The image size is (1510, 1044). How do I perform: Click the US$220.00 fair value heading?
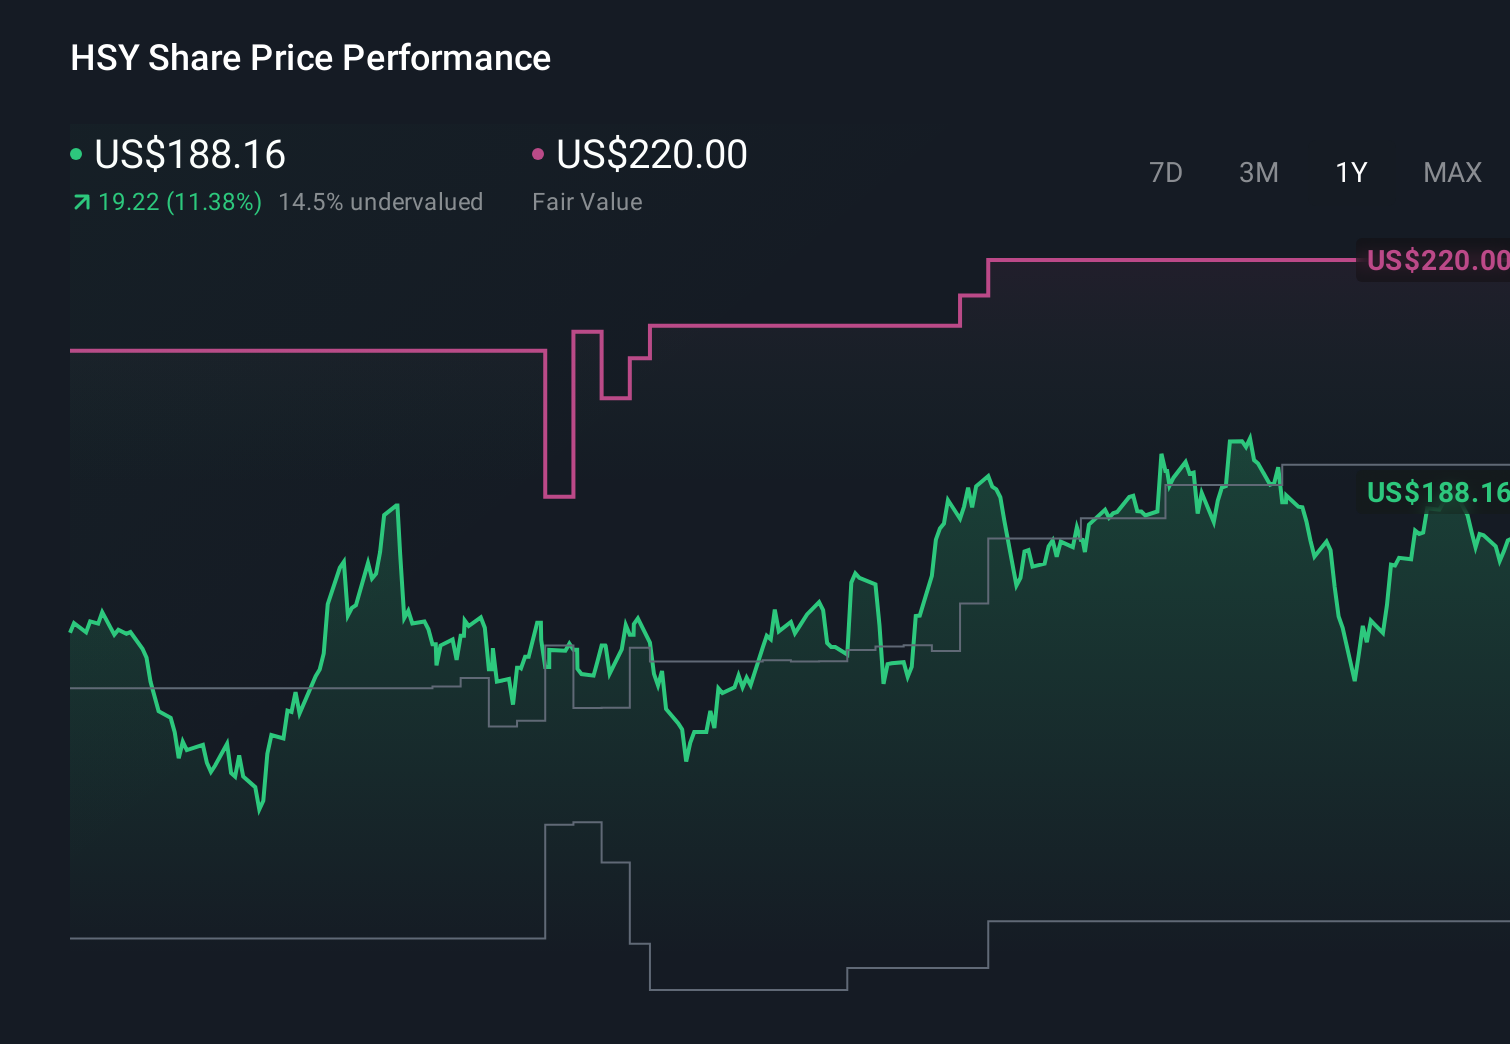[x=651, y=155]
